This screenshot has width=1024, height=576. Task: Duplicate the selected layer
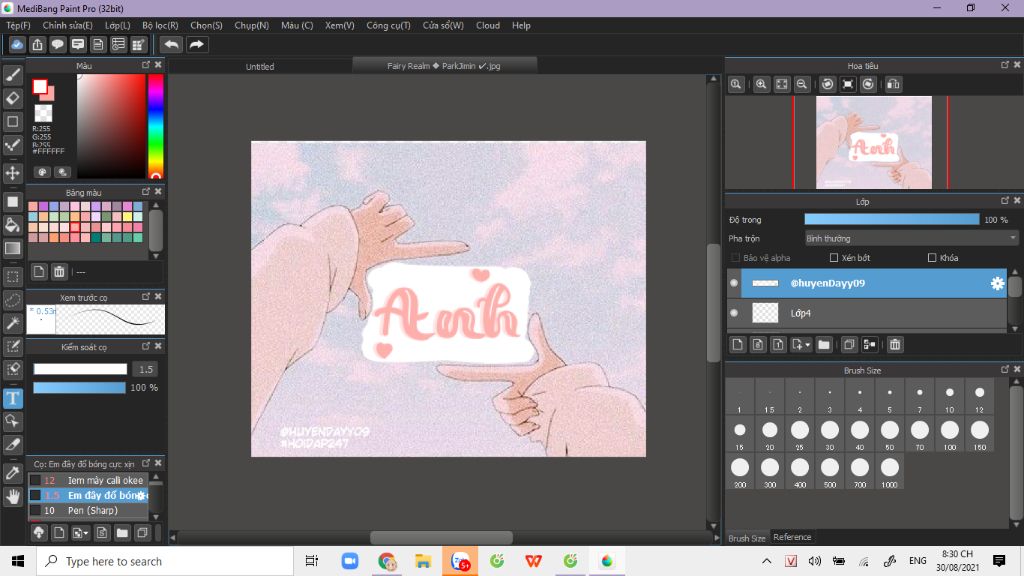click(x=849, y=345)
